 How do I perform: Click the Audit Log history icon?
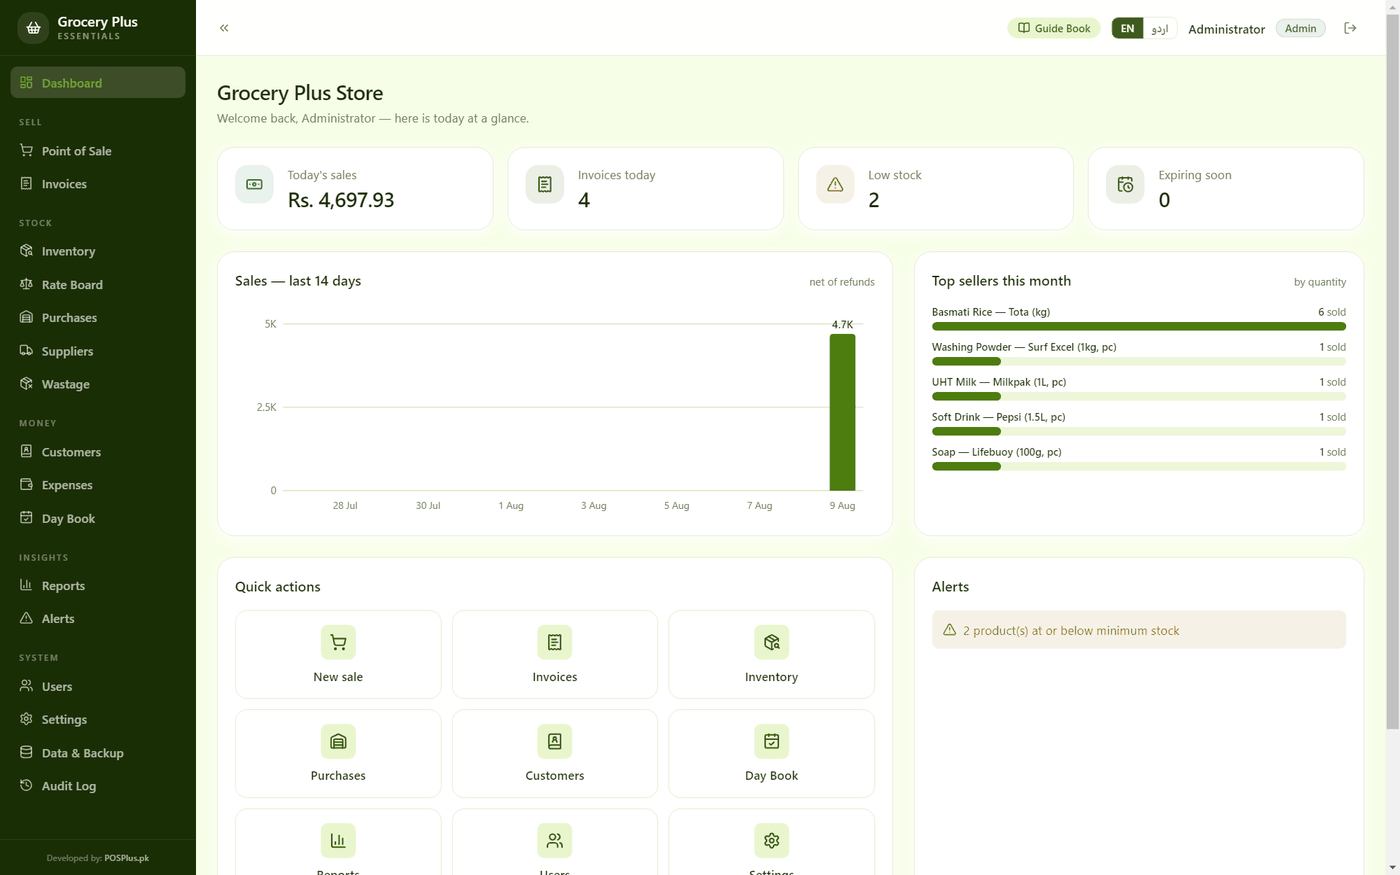26,785
